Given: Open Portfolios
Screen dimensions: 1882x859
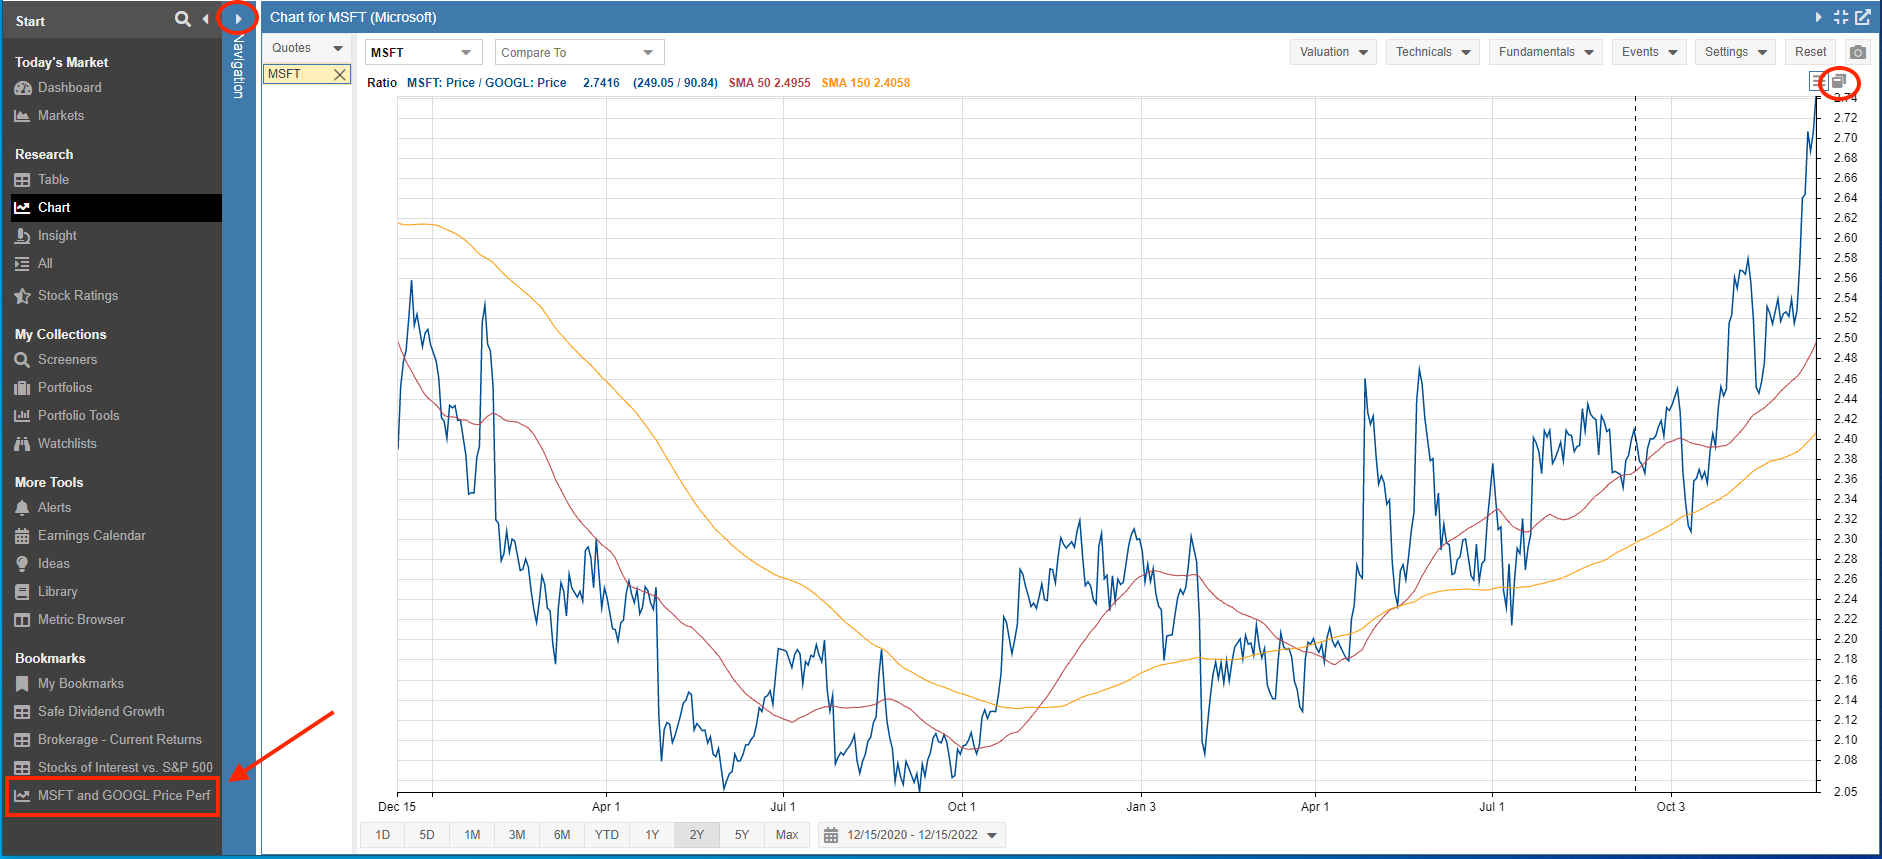Looking at the screenshot, I should click(x=53, y=388).
